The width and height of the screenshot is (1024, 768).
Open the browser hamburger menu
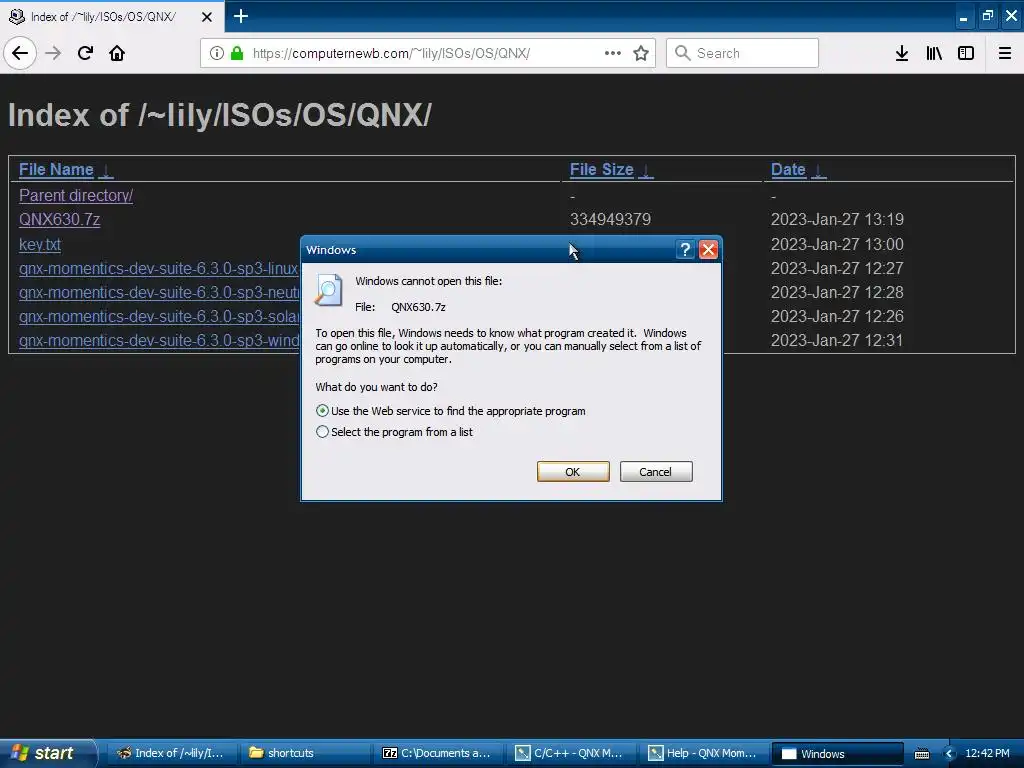click(1005, 54)
